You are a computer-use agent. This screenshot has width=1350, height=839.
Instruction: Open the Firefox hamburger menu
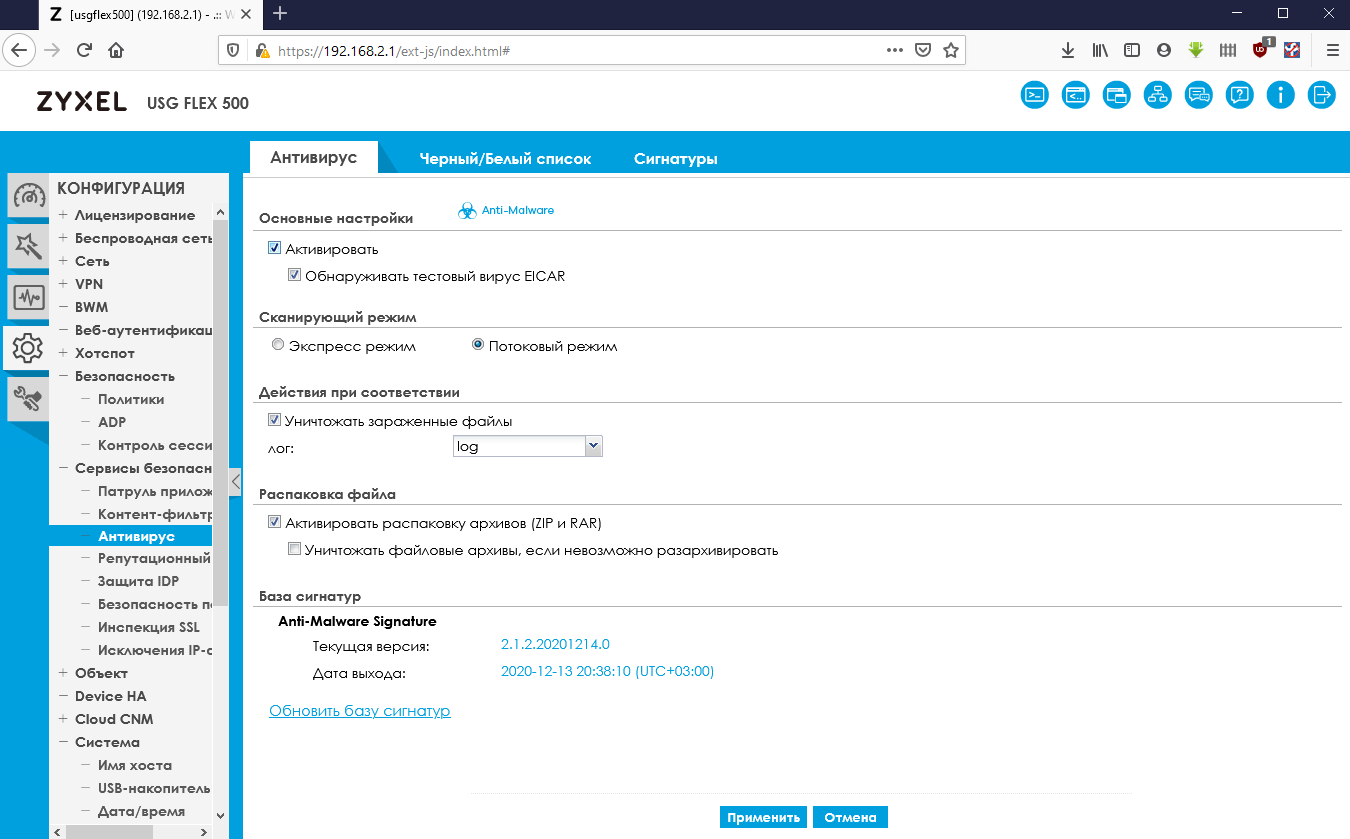click(1332, 50)
